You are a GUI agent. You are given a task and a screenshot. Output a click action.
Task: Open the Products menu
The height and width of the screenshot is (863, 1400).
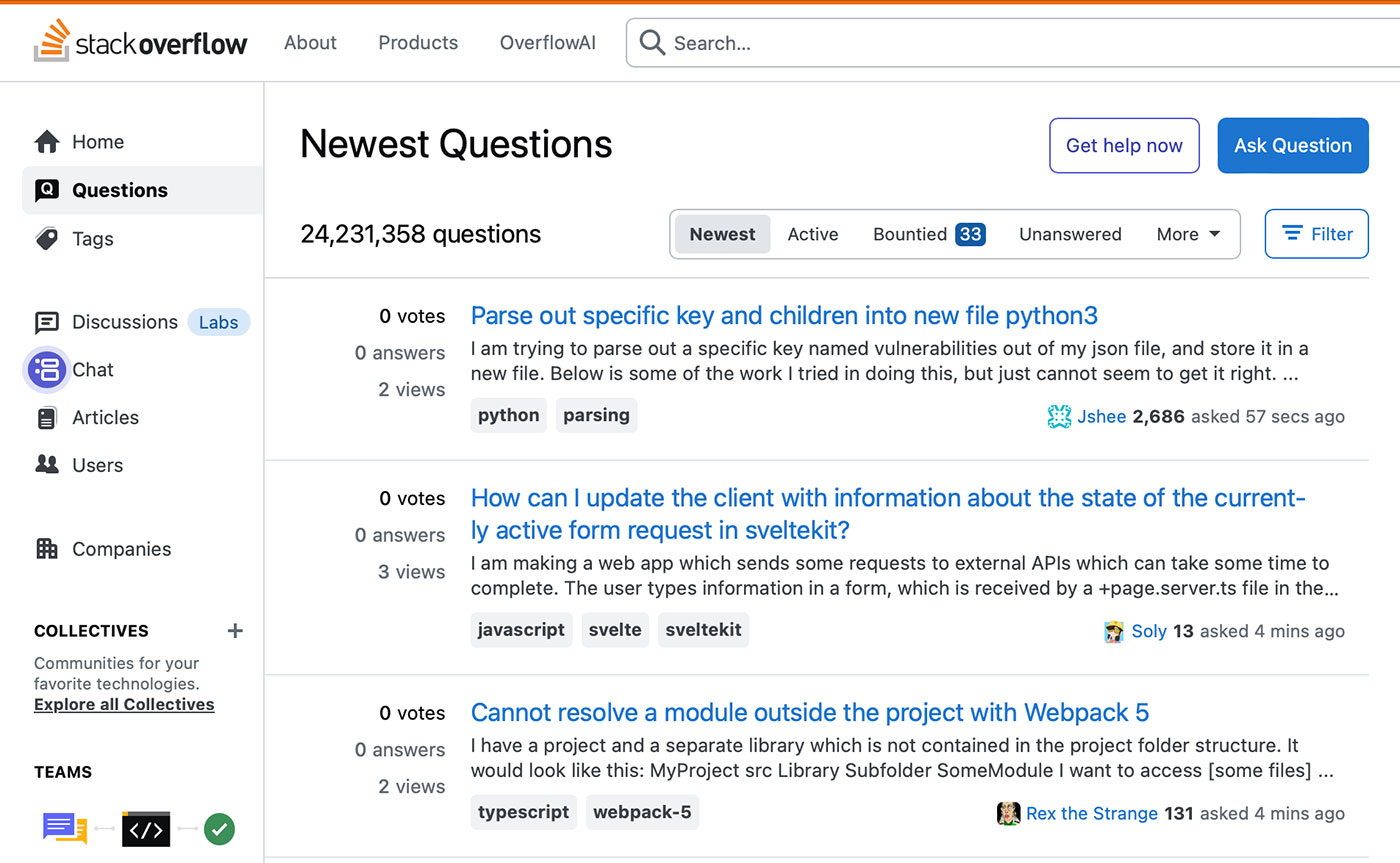click(x=418, y=42)
